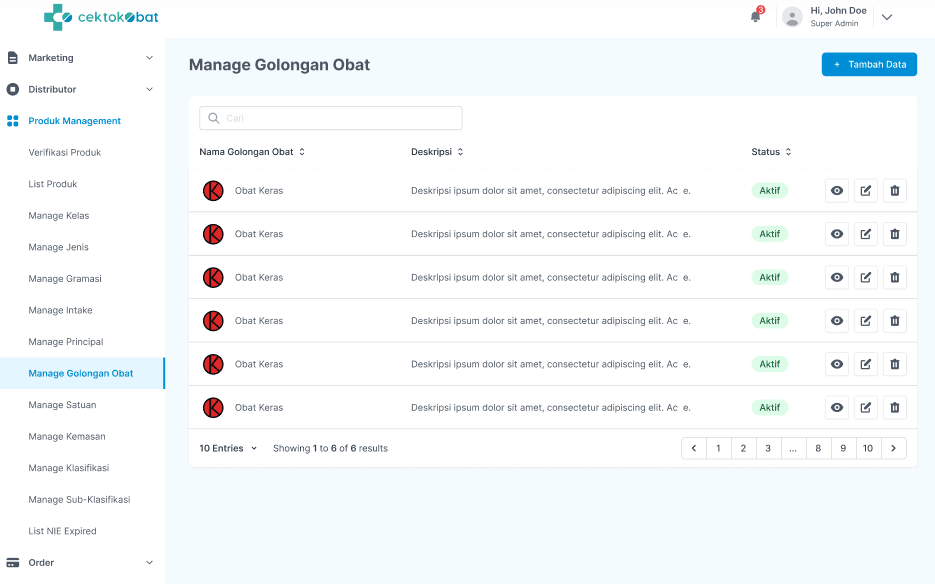The height and width of the screenshot is (584, 935).
Task: Delete the third Obat Keras row
Action: tap(895, 278)
